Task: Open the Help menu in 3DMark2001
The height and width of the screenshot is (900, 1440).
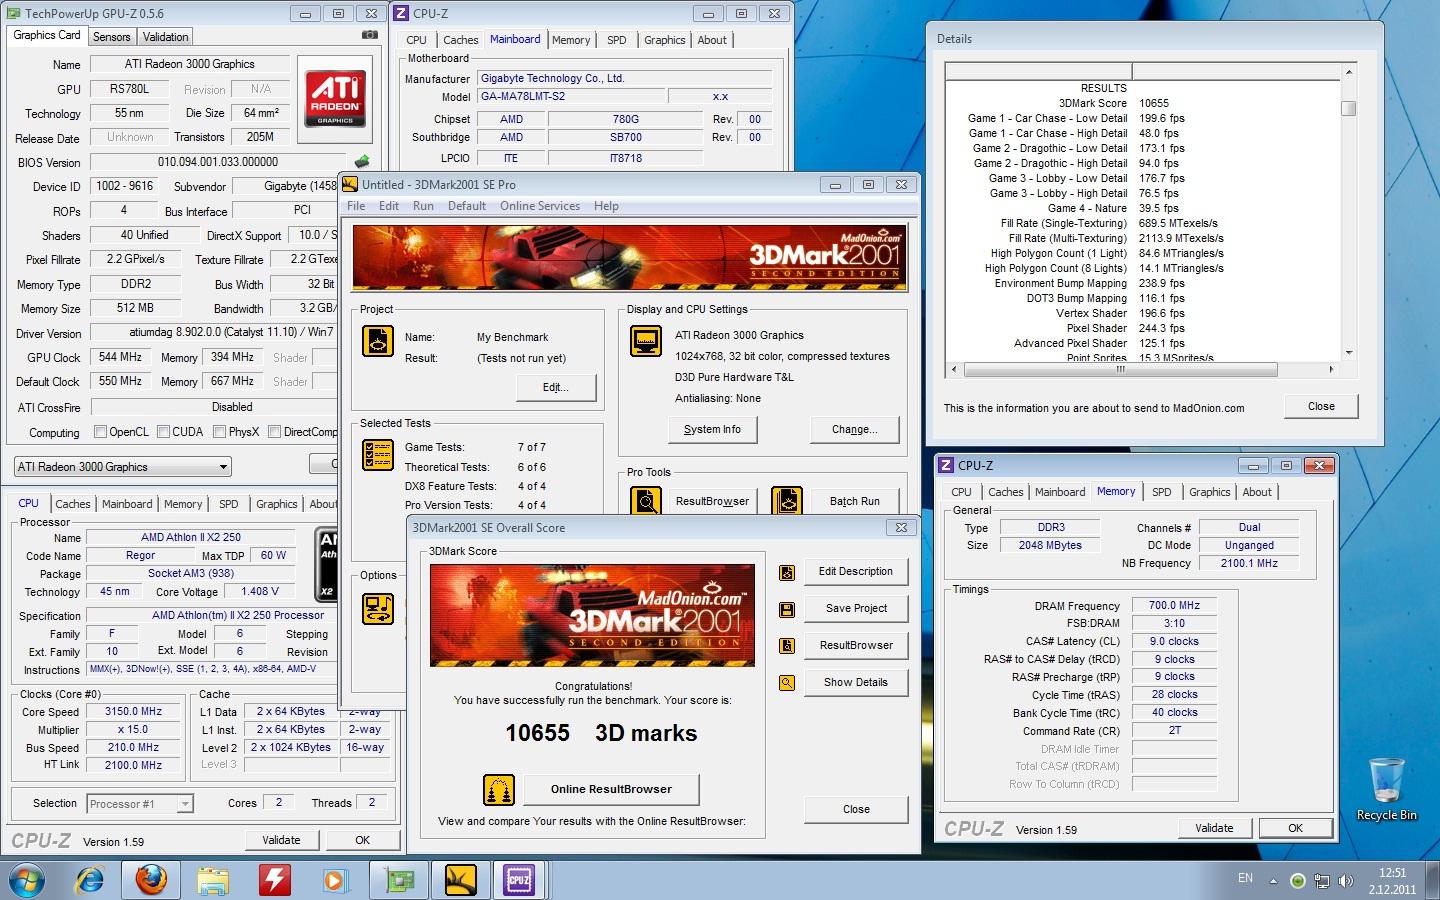Action: pyautogui.click(x=606, y=206)
